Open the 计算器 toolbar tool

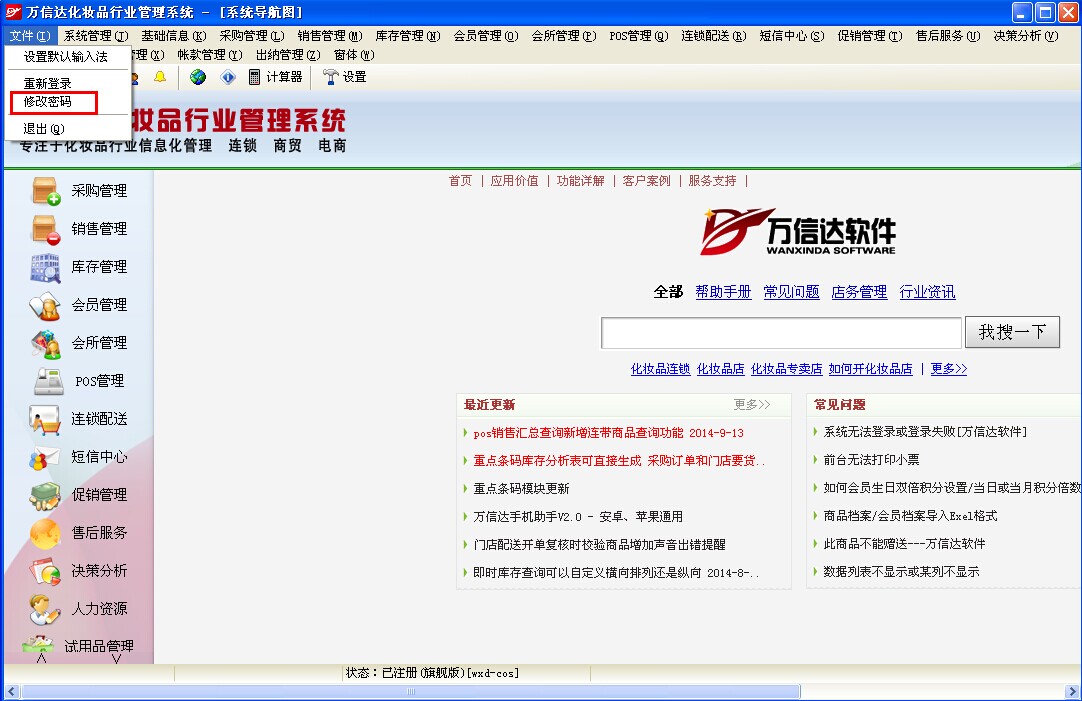[275, 77]
